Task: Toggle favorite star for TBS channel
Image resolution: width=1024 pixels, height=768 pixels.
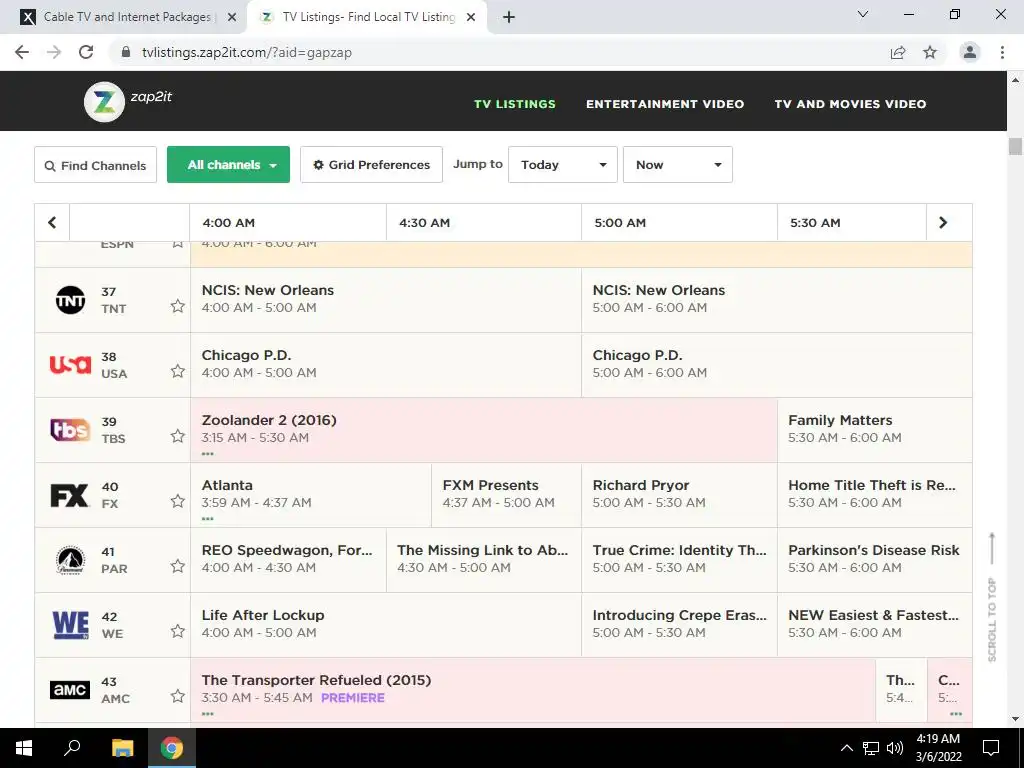Action: pos(178,436)
